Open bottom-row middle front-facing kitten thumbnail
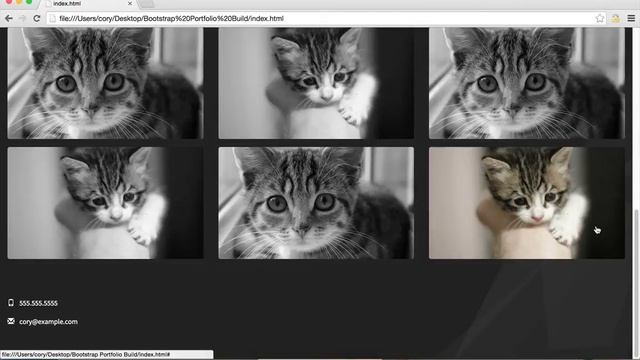The height and width of the screenshot is (360, 640). point(316,203)
